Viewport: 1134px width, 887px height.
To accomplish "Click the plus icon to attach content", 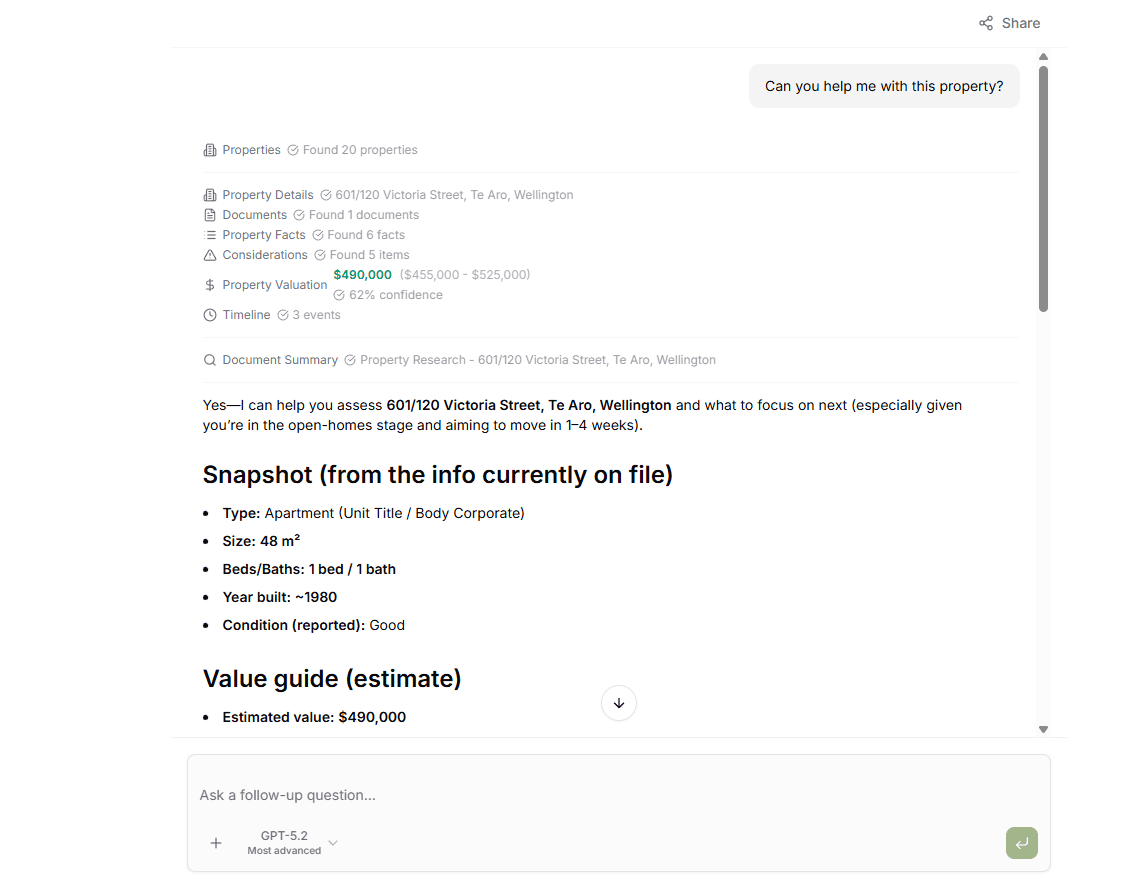I will [x=216, y=843].
